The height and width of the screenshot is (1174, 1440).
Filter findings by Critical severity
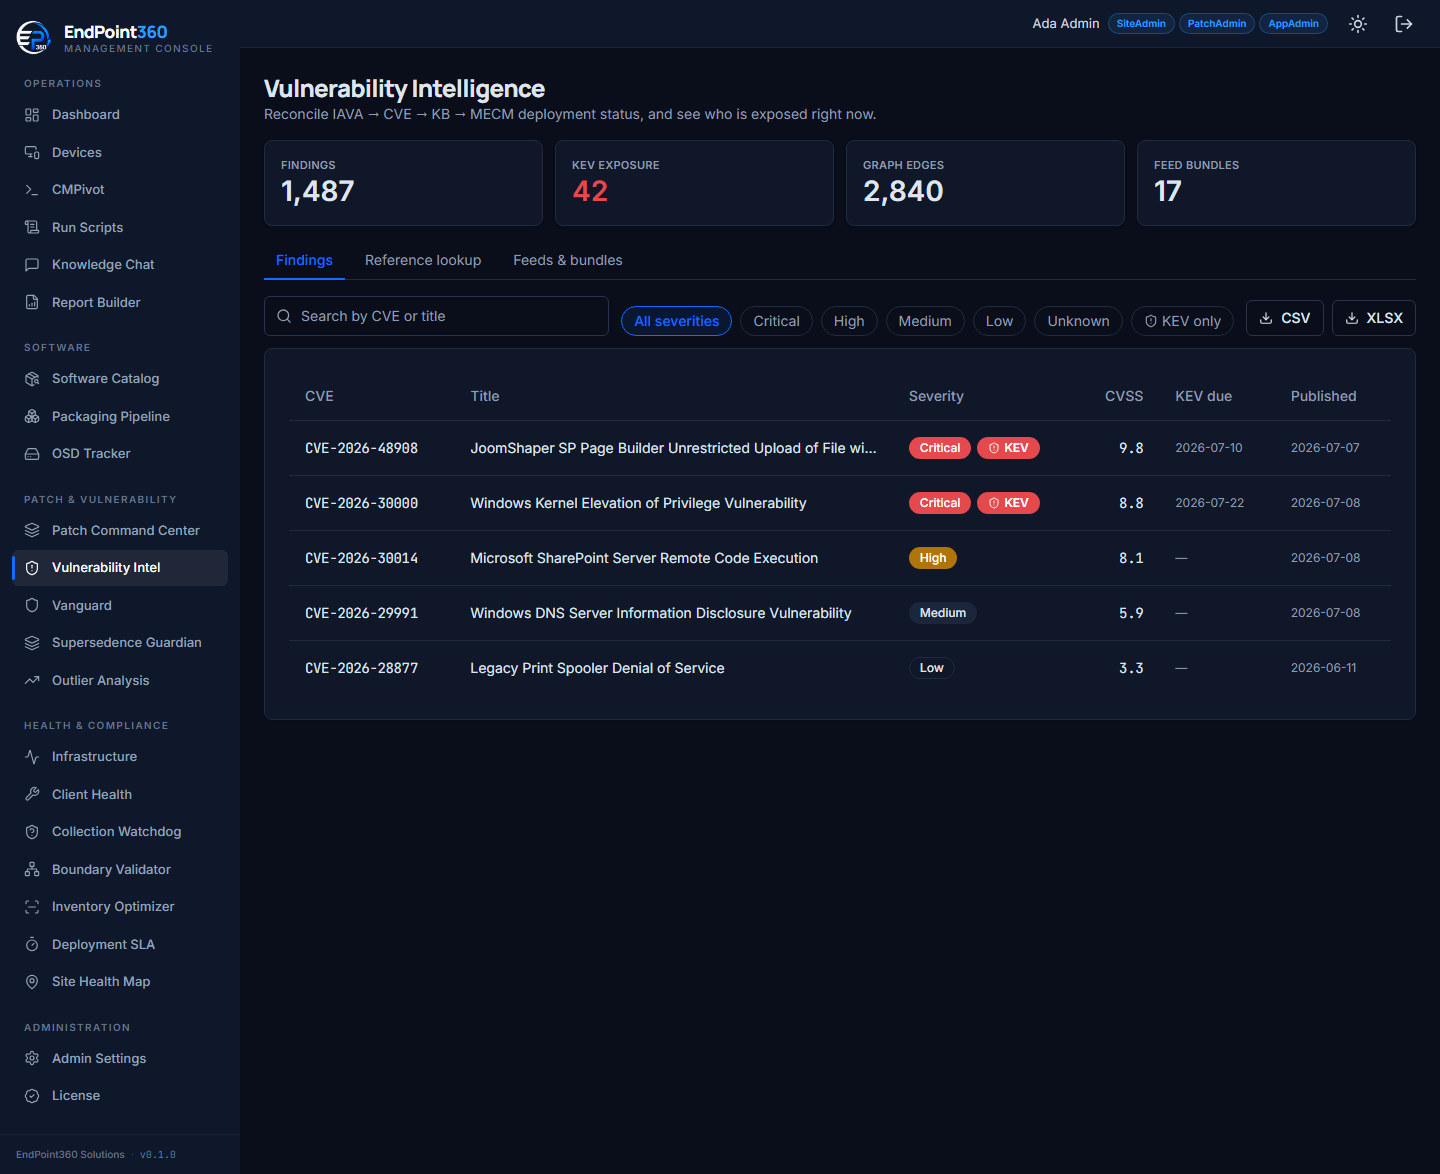click(777, 321)
